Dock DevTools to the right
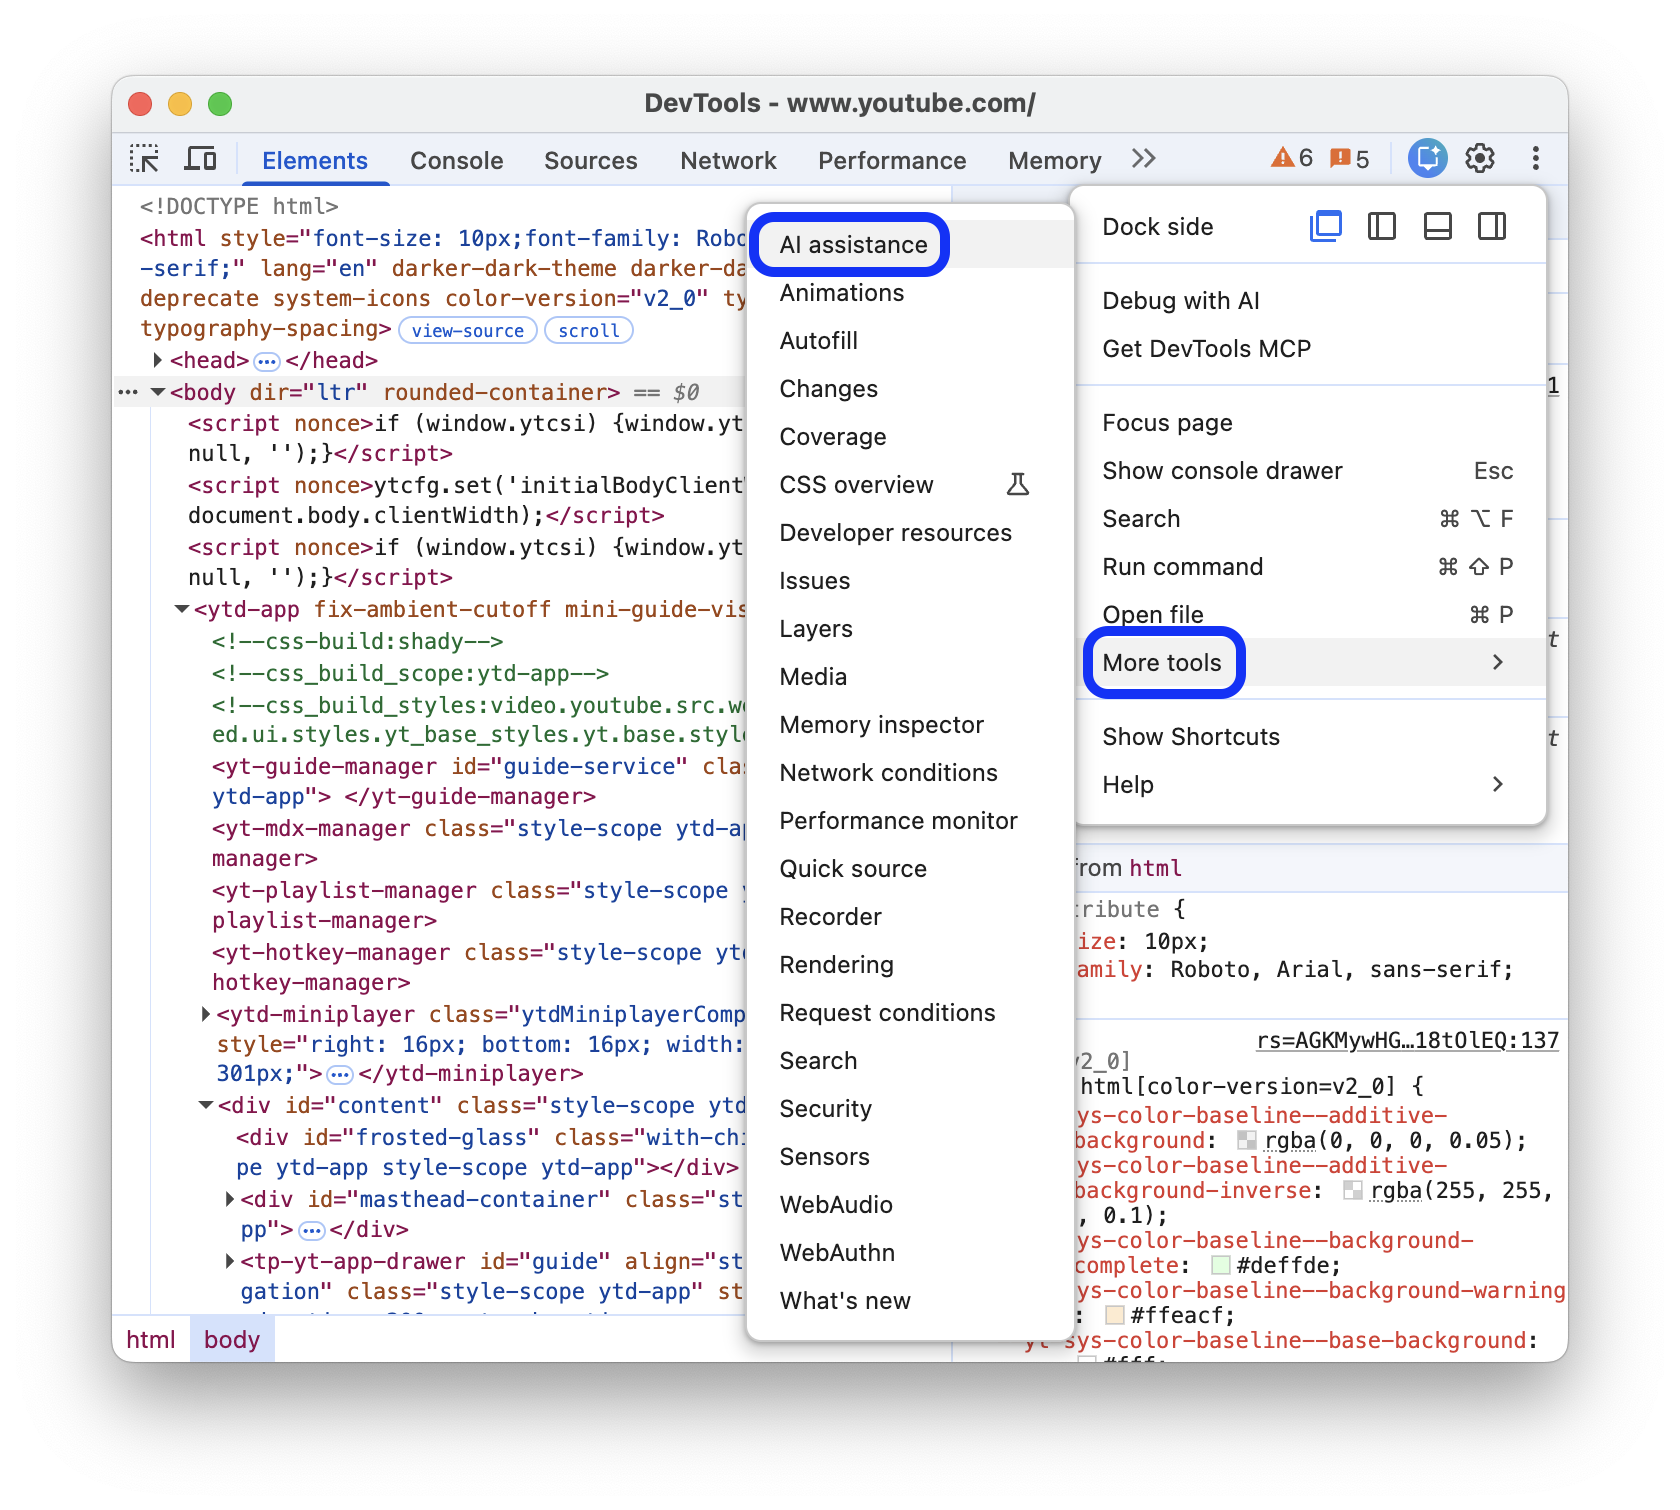Image resolution: width=1680 pixels, height=1510 pixels. click(x=1492, y=226)
